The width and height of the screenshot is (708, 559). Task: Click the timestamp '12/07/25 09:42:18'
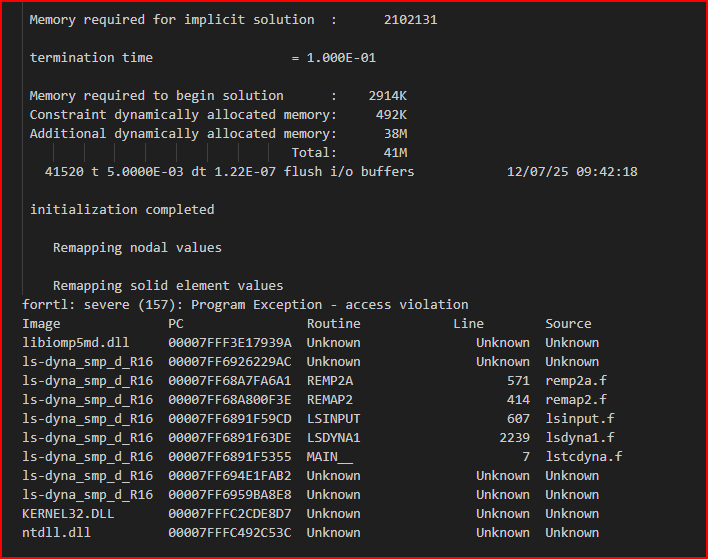(x=572, y=171)
